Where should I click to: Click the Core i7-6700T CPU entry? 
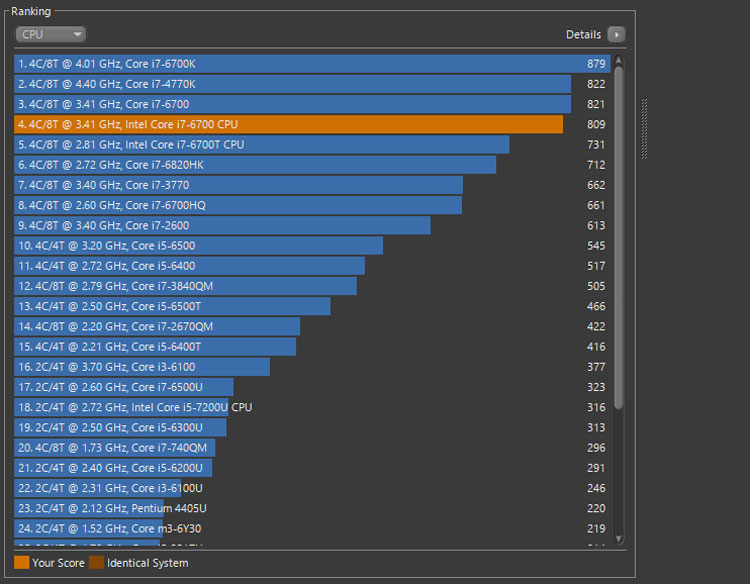(261, 145)
